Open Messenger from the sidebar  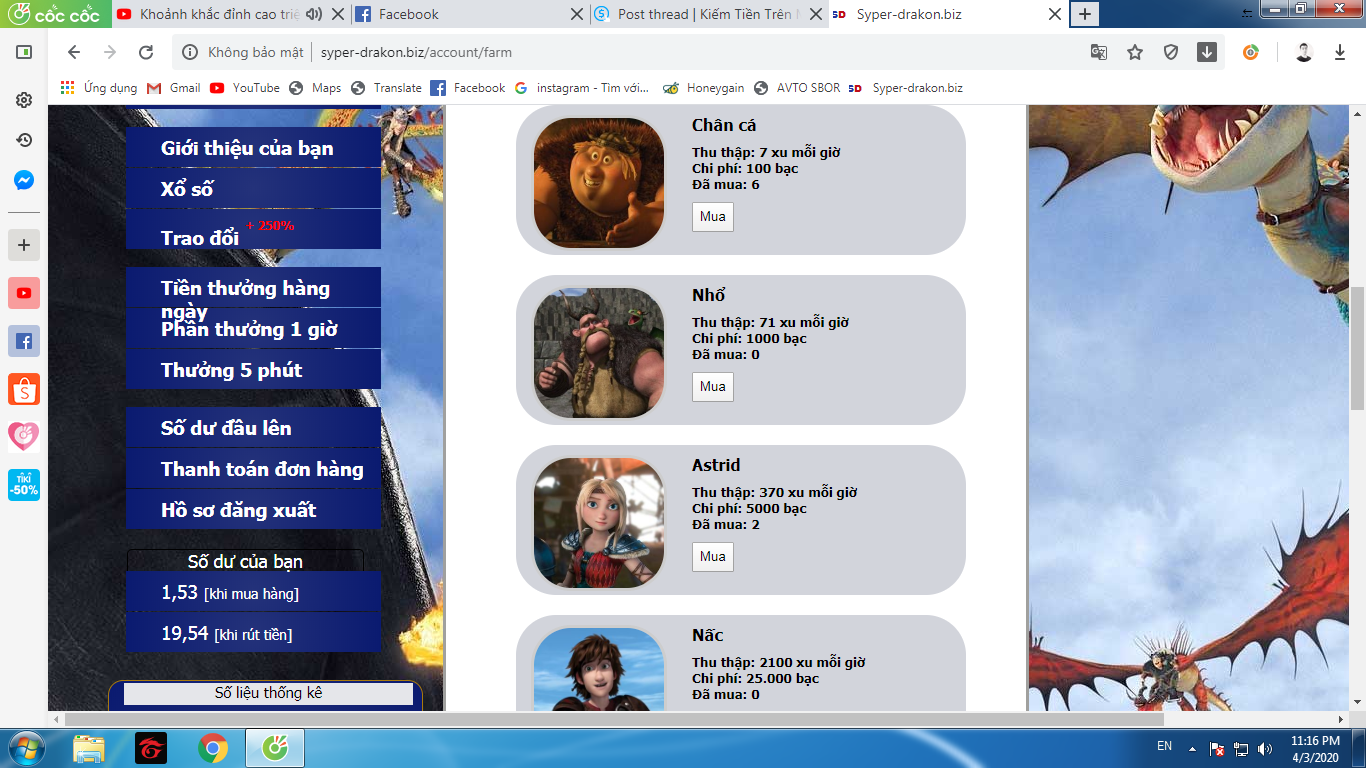24,181
